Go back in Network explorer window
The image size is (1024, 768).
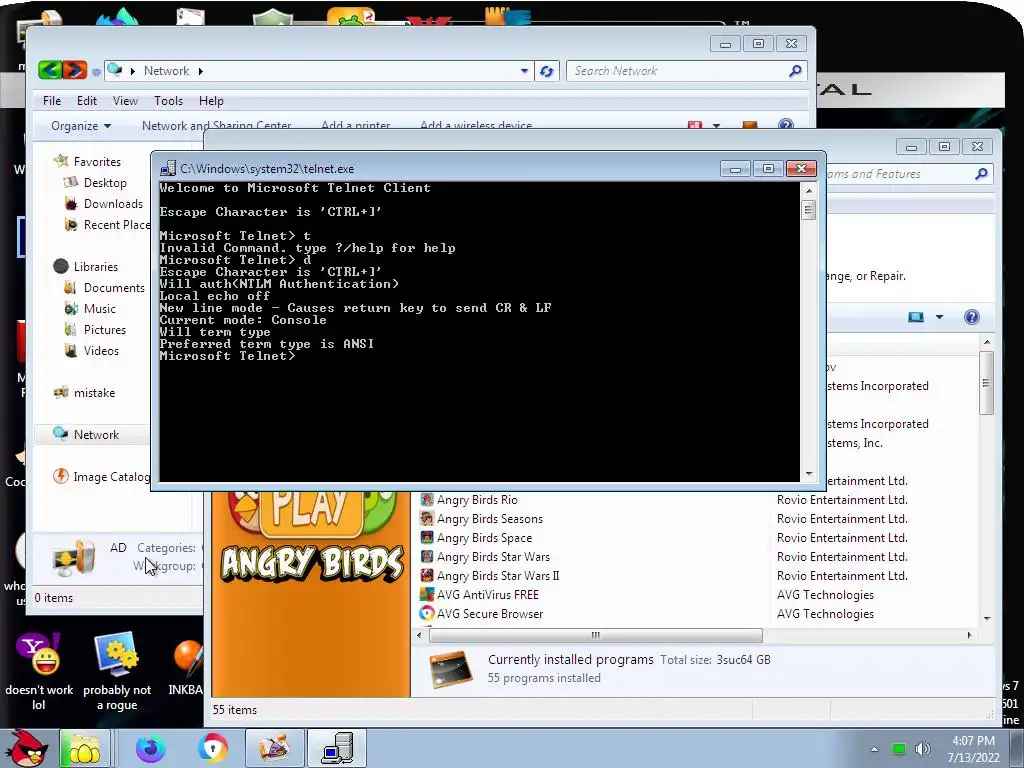click(50, 70)
